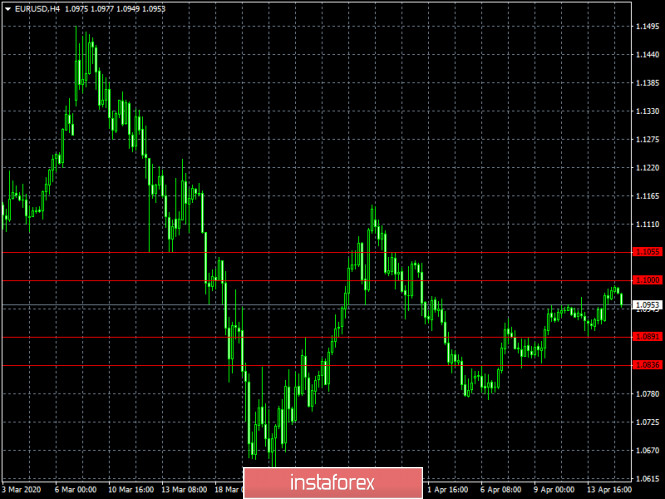Image resolution: width=665 pixels, height=499 pixels.
Task: Select the red horizontal line at 1.0836
Action: tap(317, 365)
